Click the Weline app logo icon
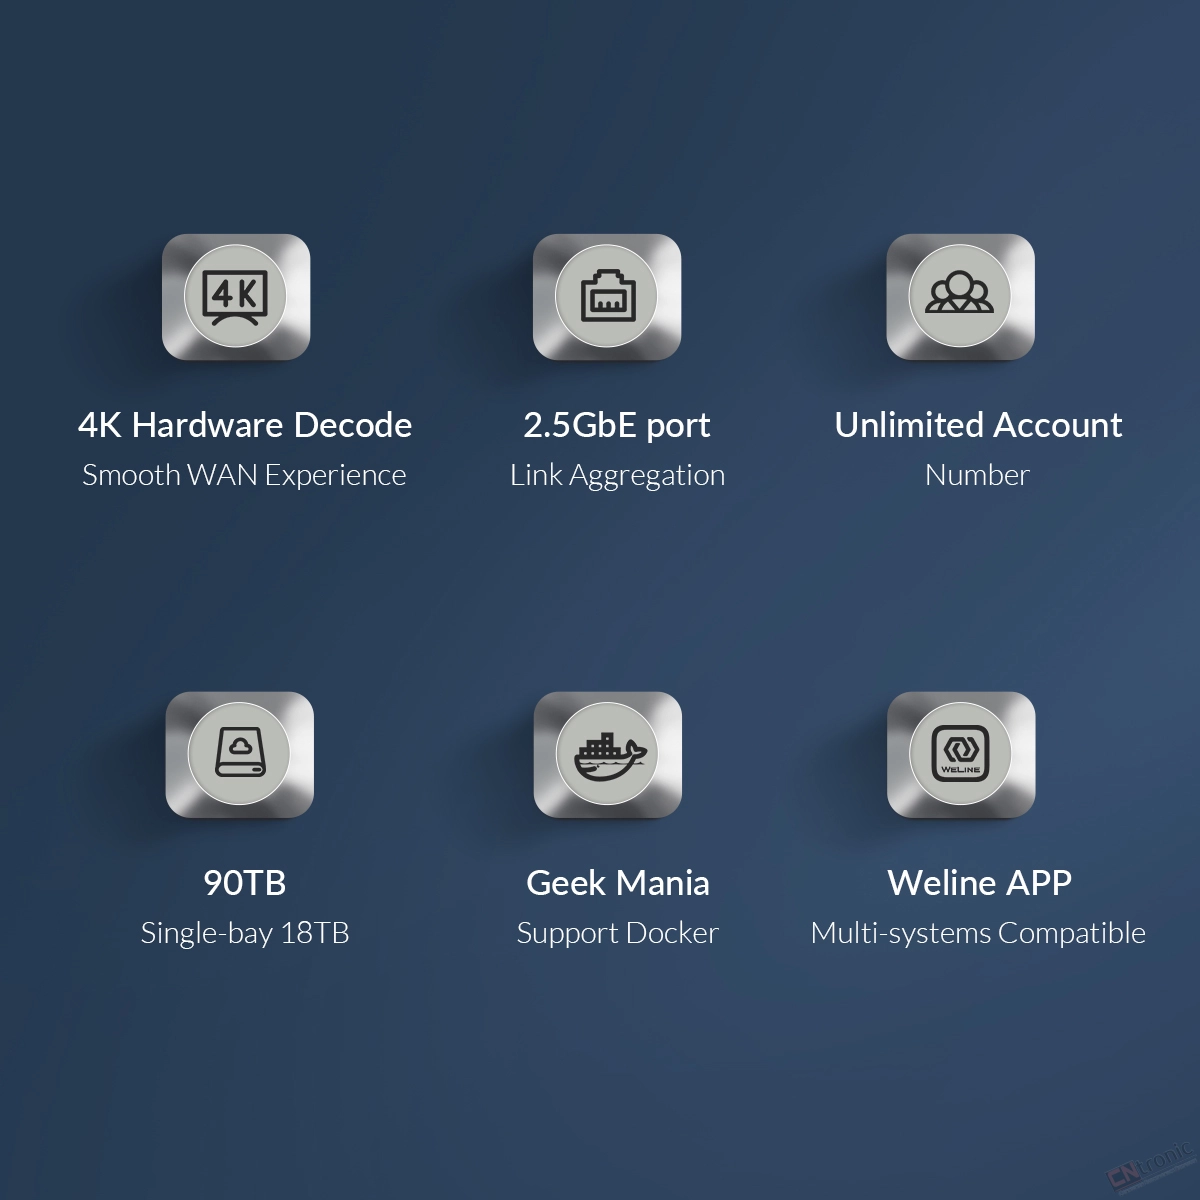This screenshot has width=1200, height=1200. (961, 754)
